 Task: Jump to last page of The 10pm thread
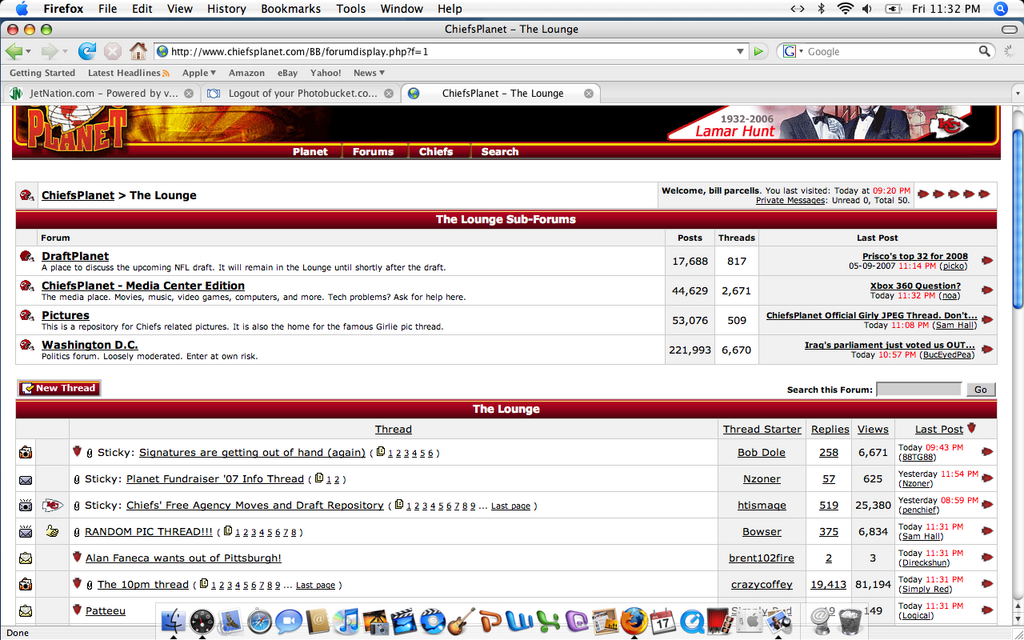[x=315, y=585]
